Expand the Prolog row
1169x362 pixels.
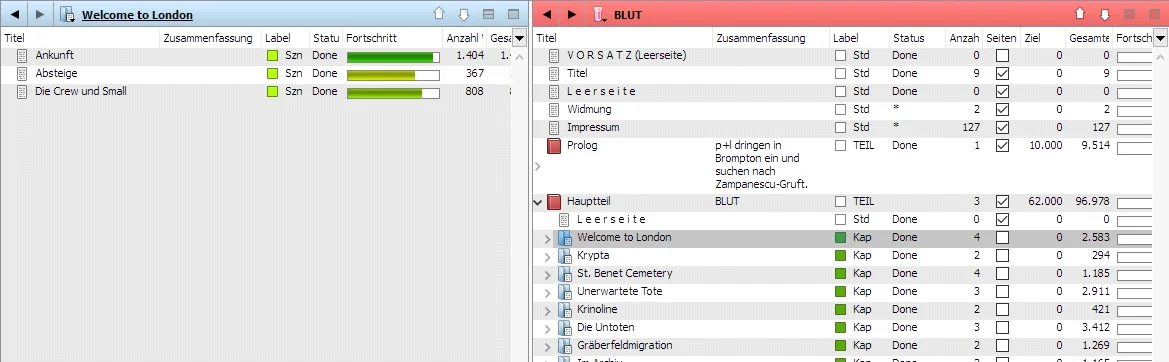[x=538, y=167]
